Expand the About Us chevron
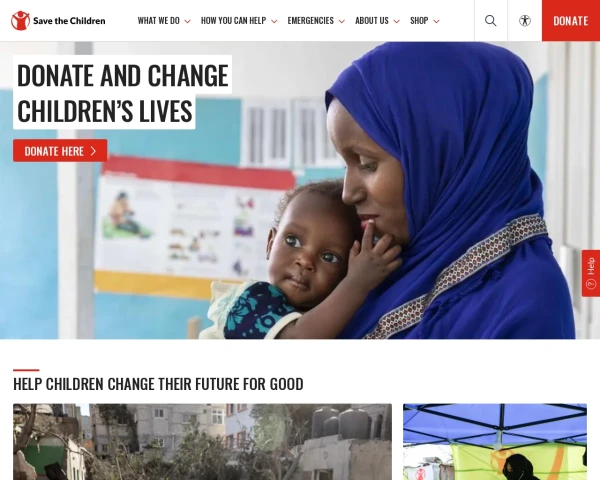The height and width of the screenshot is (480, 600). [396, 21]
